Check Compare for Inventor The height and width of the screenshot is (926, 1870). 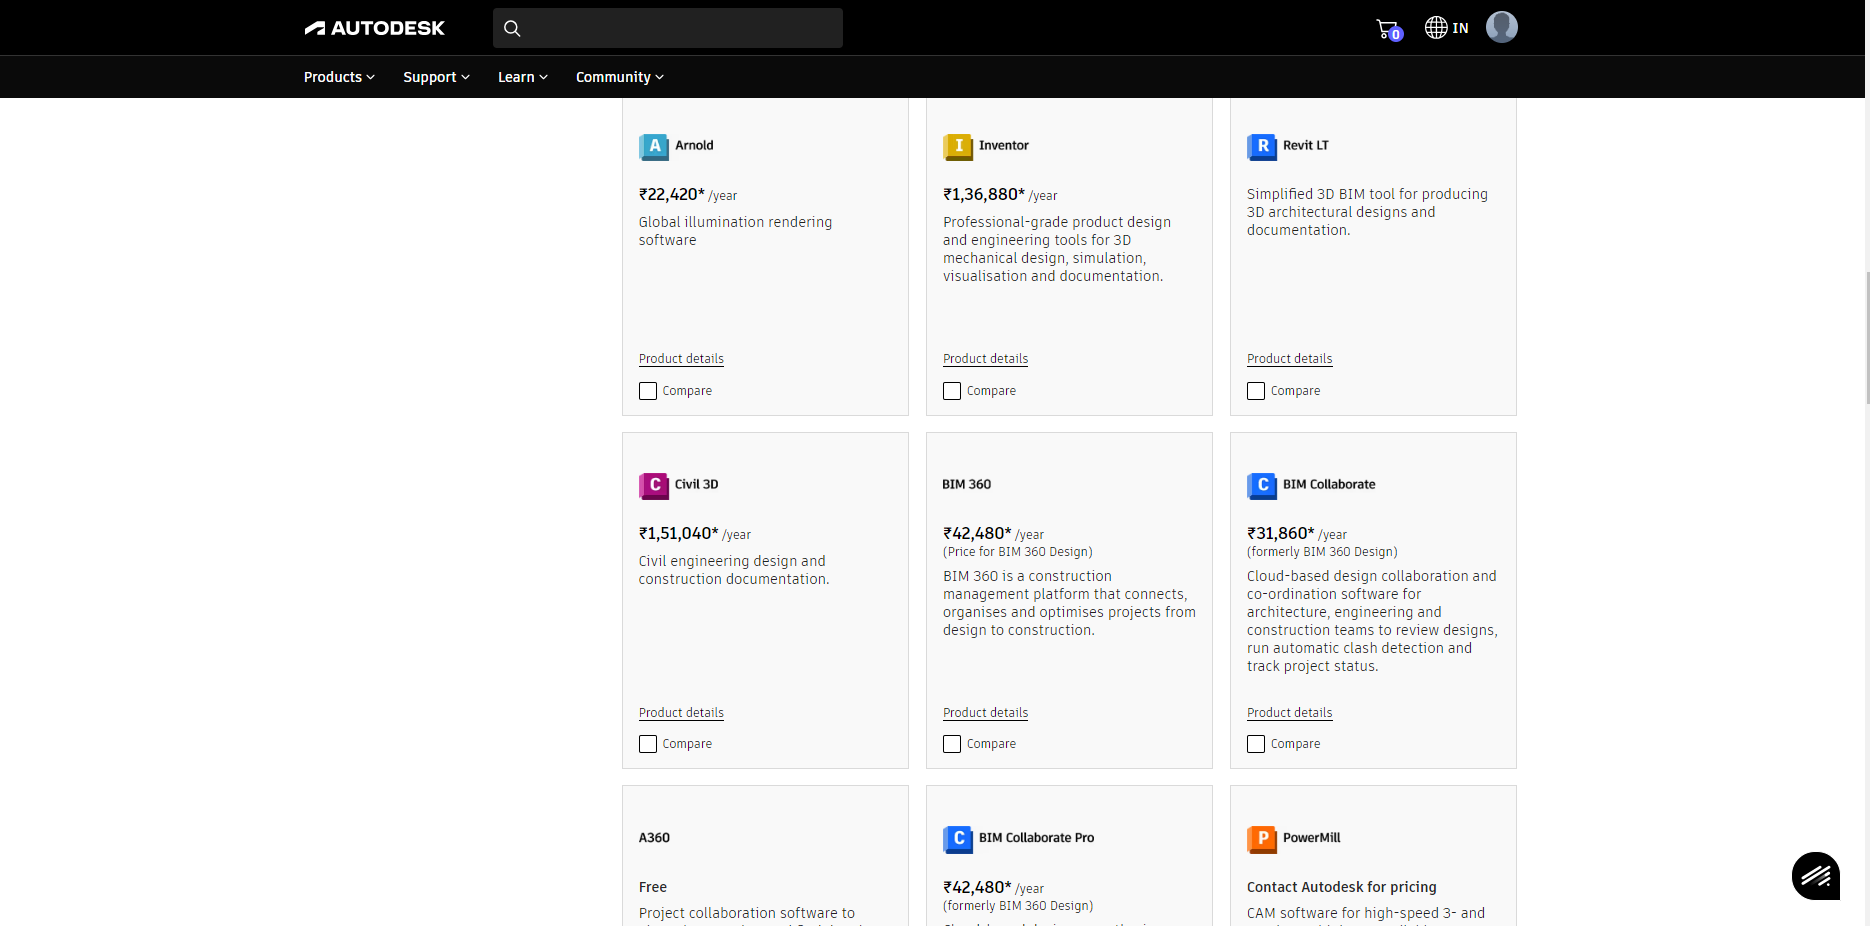coord(952,391)
